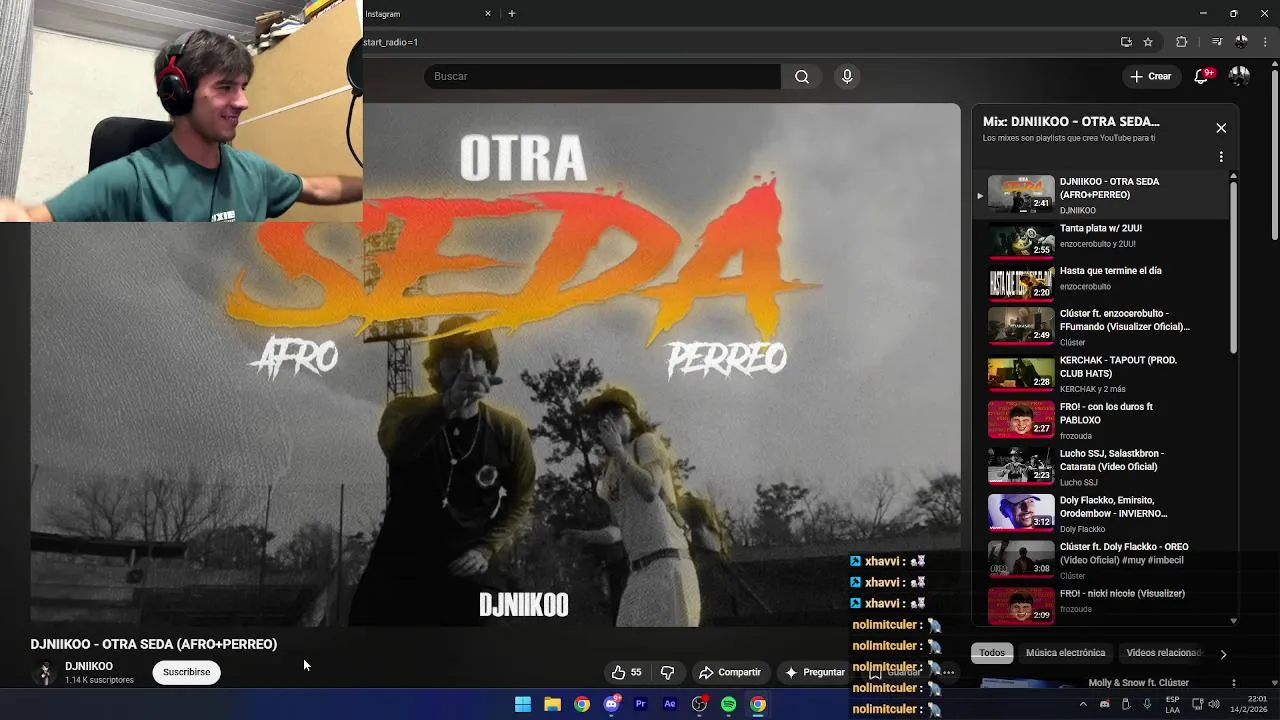Dislike the video with thumbs down
This screenshot has width=1280, height=720.
[x=667, y=672]
